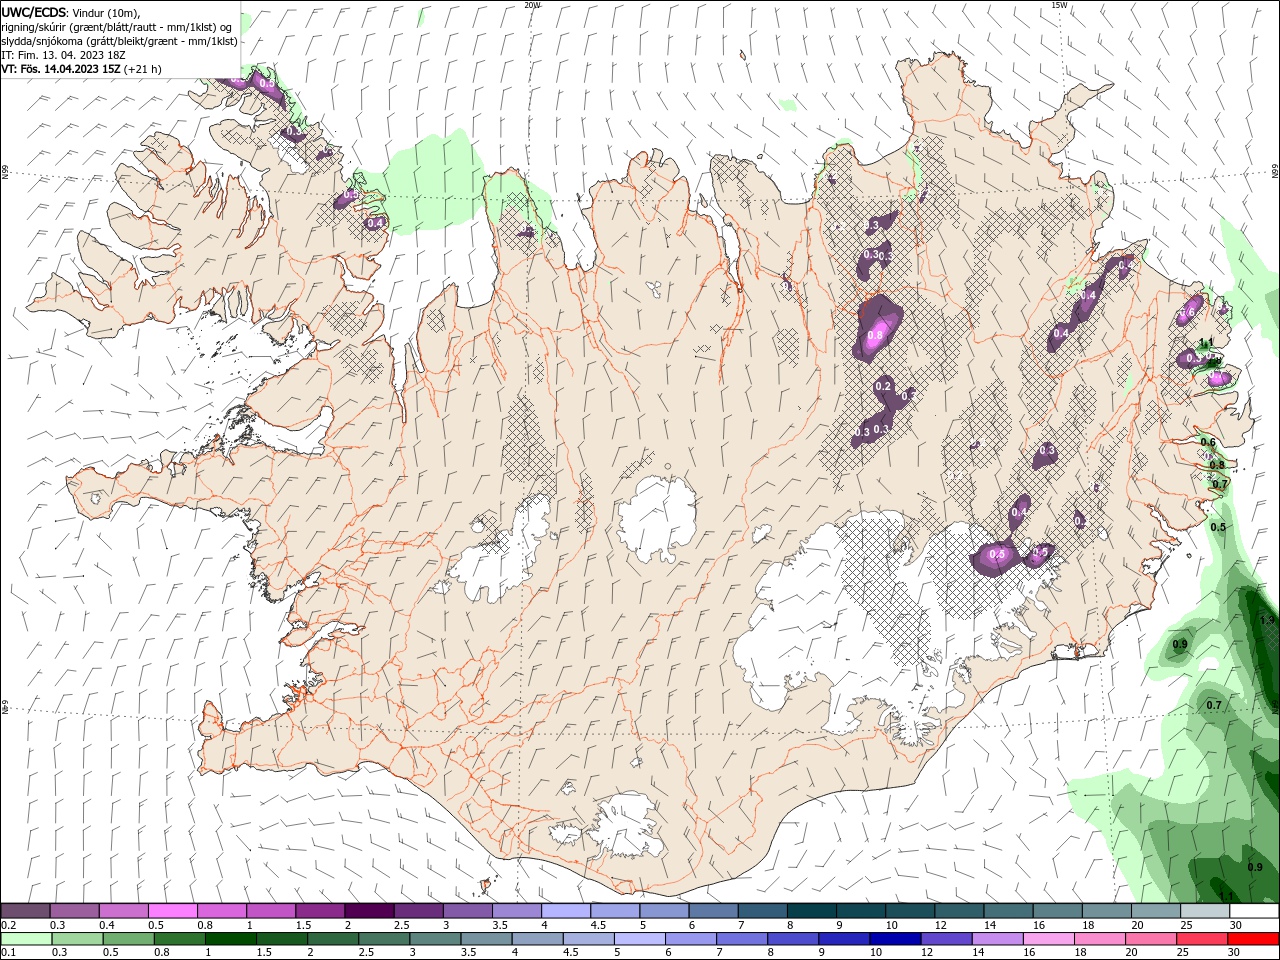The height and width of the screenshot is (960, 1280).
Task: Select the 'IT: Fim. 13. 04. 2023 18Z' line
Action: [63, 55]
